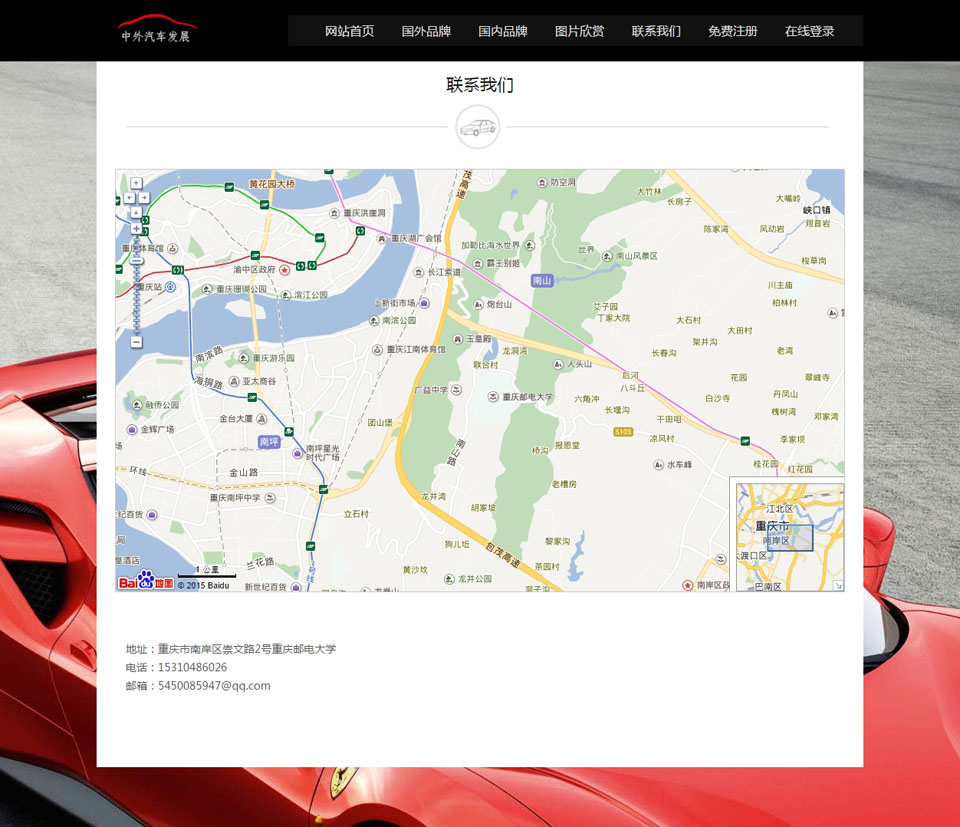Click the 长江索道 marker icon
This screenshot has height=827, width=960.
point(419,272)
